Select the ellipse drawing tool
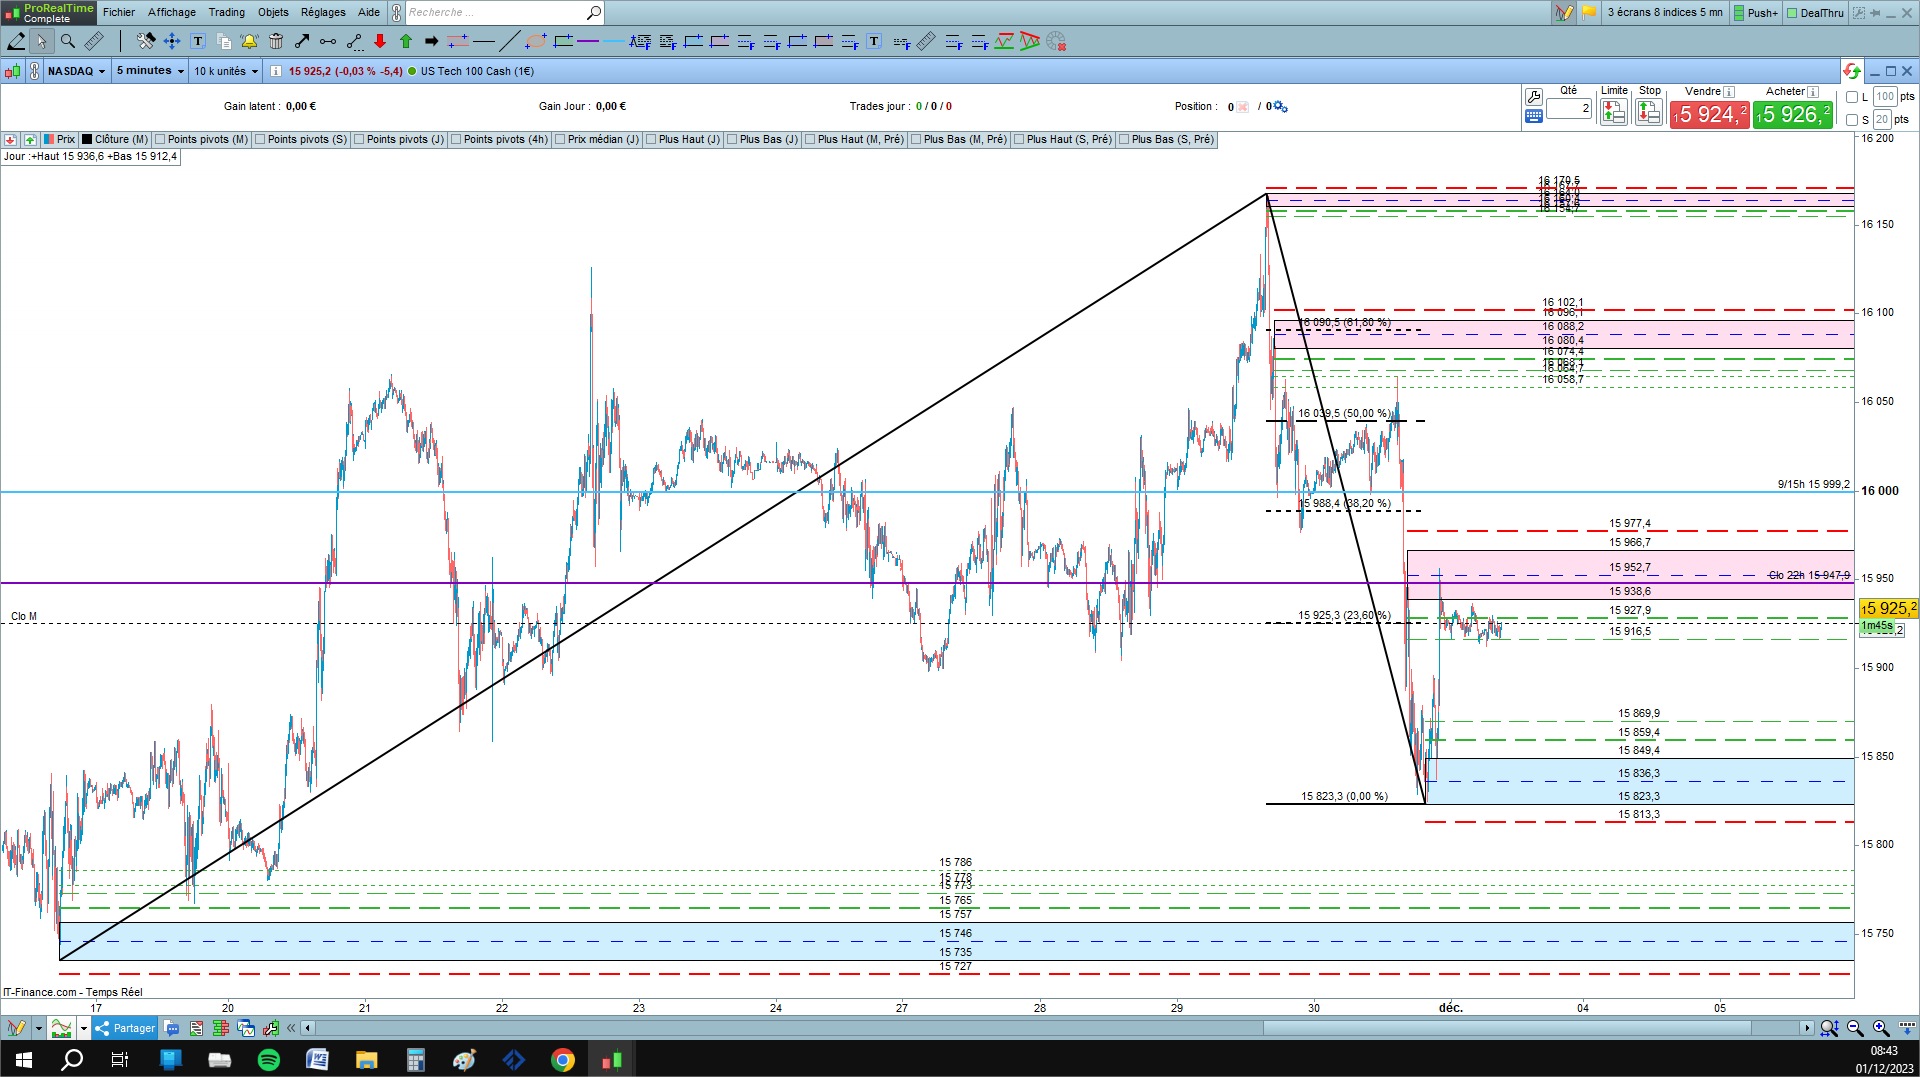The height and width of the screenshot is (1077, 1920). pyautogui.click(x=536, y=41)
